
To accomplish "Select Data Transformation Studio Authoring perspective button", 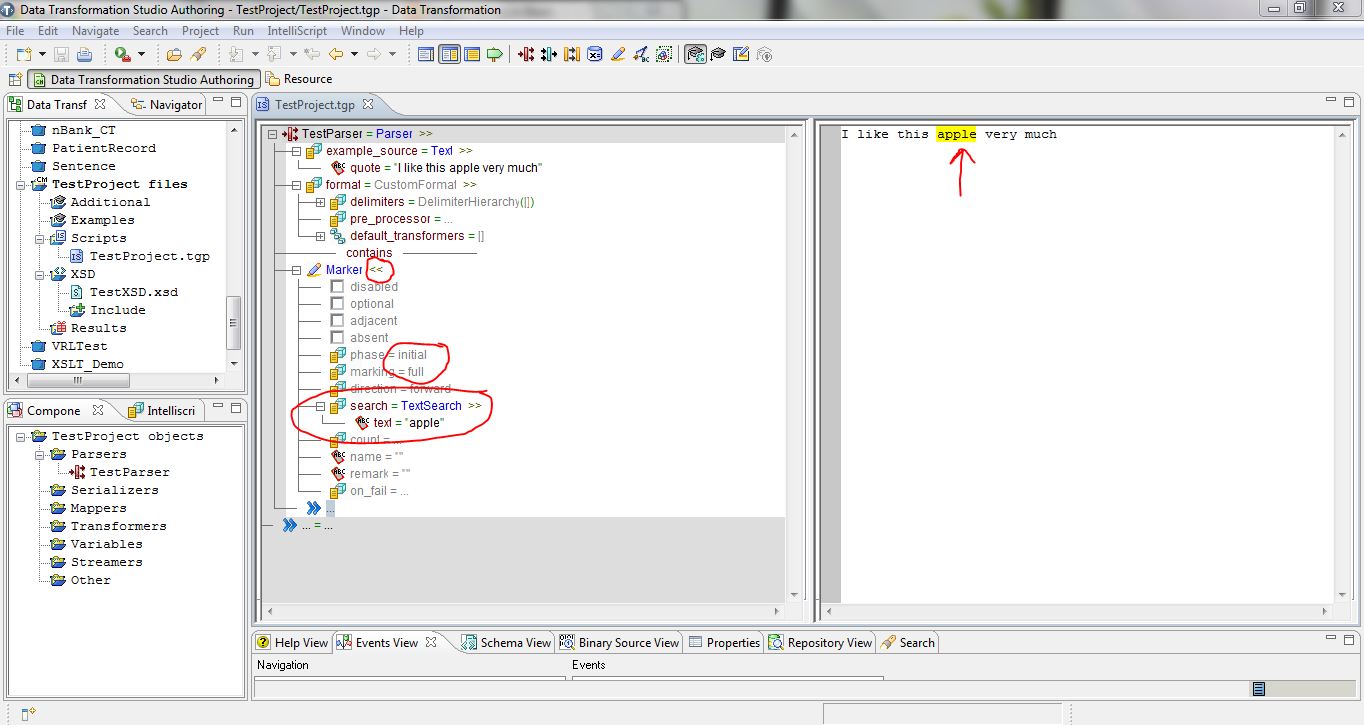I will coord(143,80).
